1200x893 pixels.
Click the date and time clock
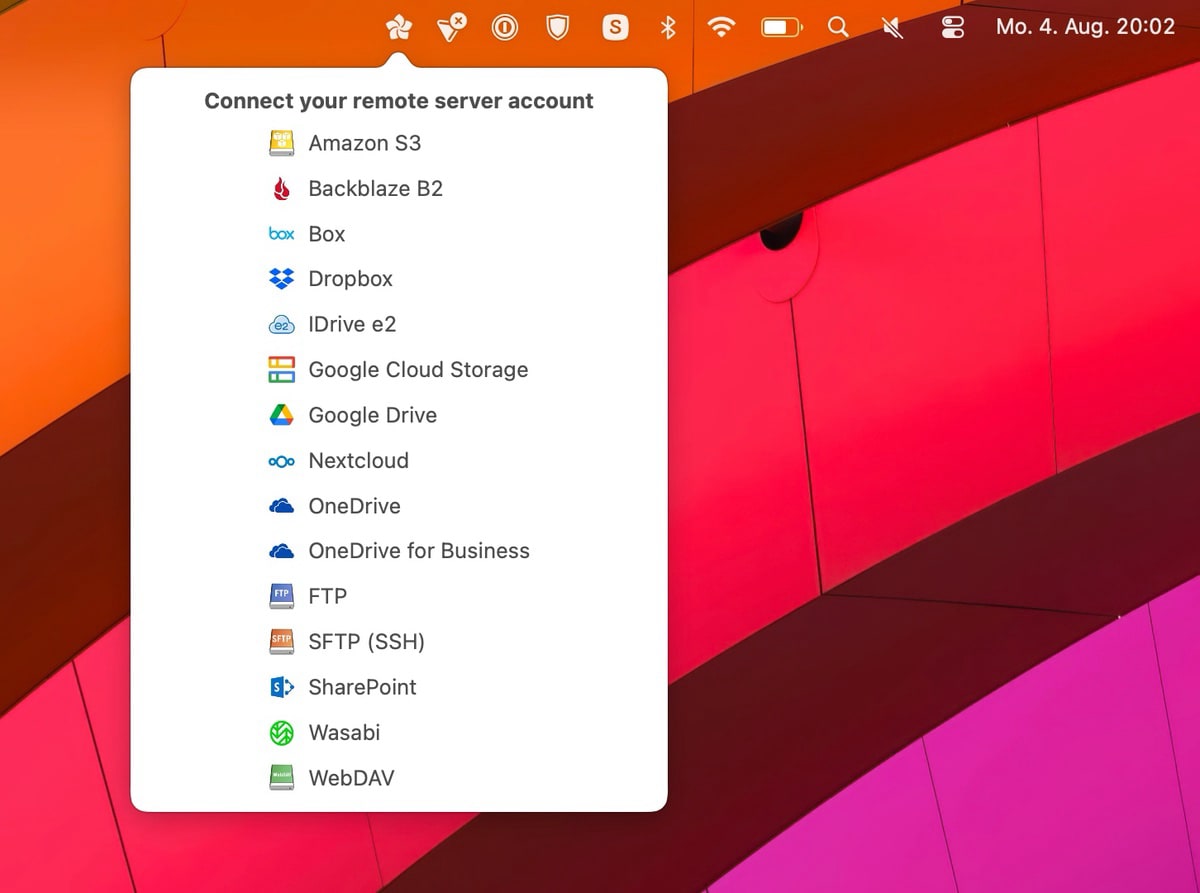pos(1085,28)
